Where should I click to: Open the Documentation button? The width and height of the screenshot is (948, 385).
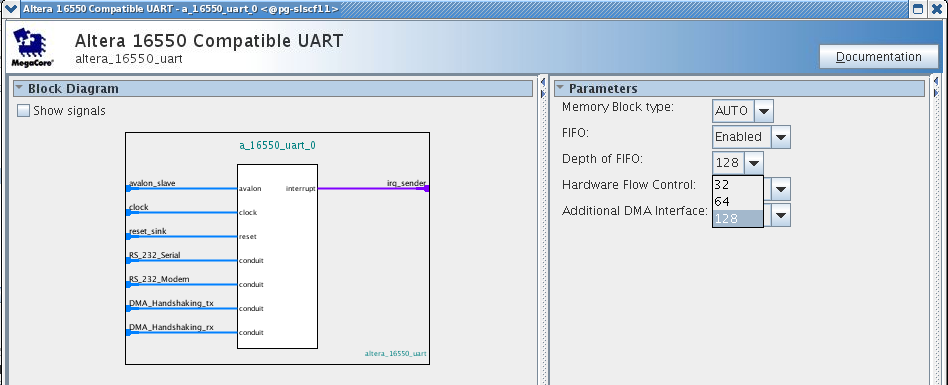point(878,57)
